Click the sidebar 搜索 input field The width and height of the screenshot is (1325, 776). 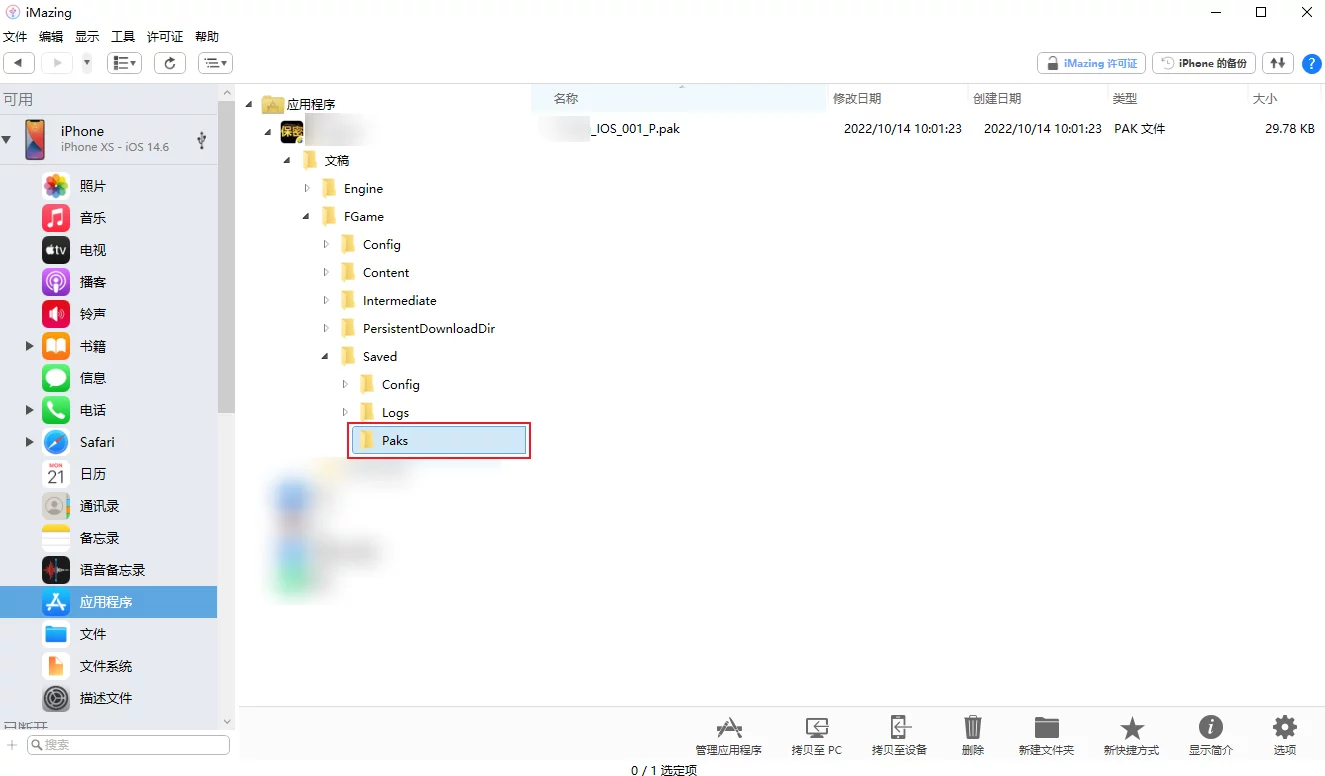click(128, 745)
